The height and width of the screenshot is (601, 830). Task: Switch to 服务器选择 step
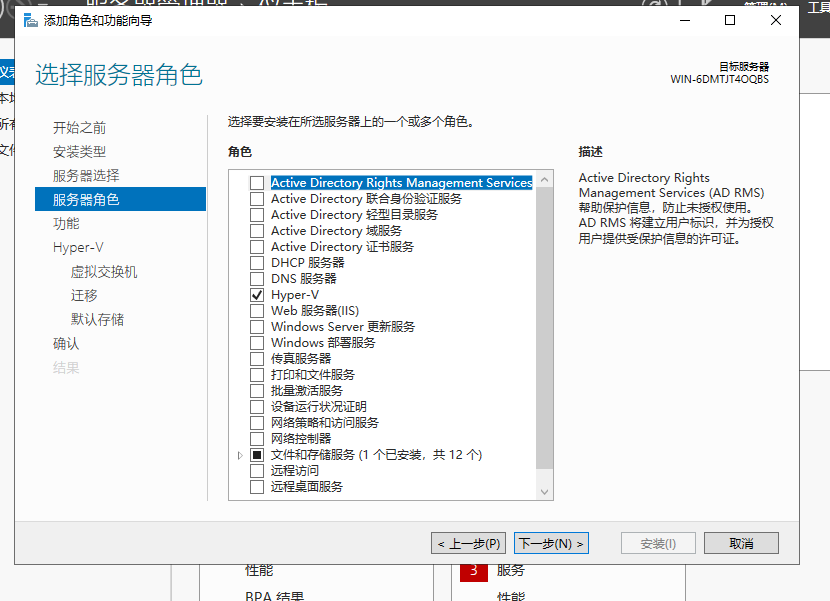point(86,175)
